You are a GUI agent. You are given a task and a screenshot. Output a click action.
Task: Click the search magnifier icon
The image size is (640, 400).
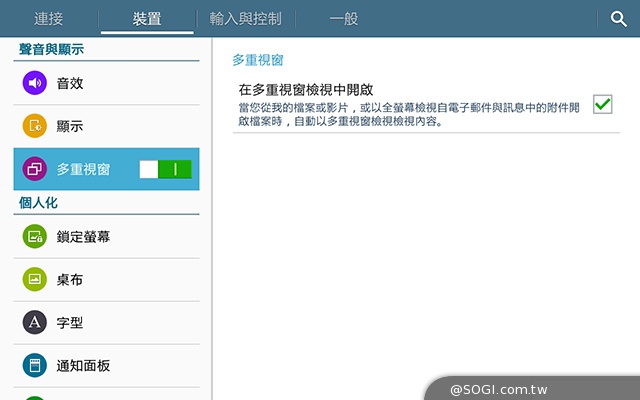click(x=618, y=18)
